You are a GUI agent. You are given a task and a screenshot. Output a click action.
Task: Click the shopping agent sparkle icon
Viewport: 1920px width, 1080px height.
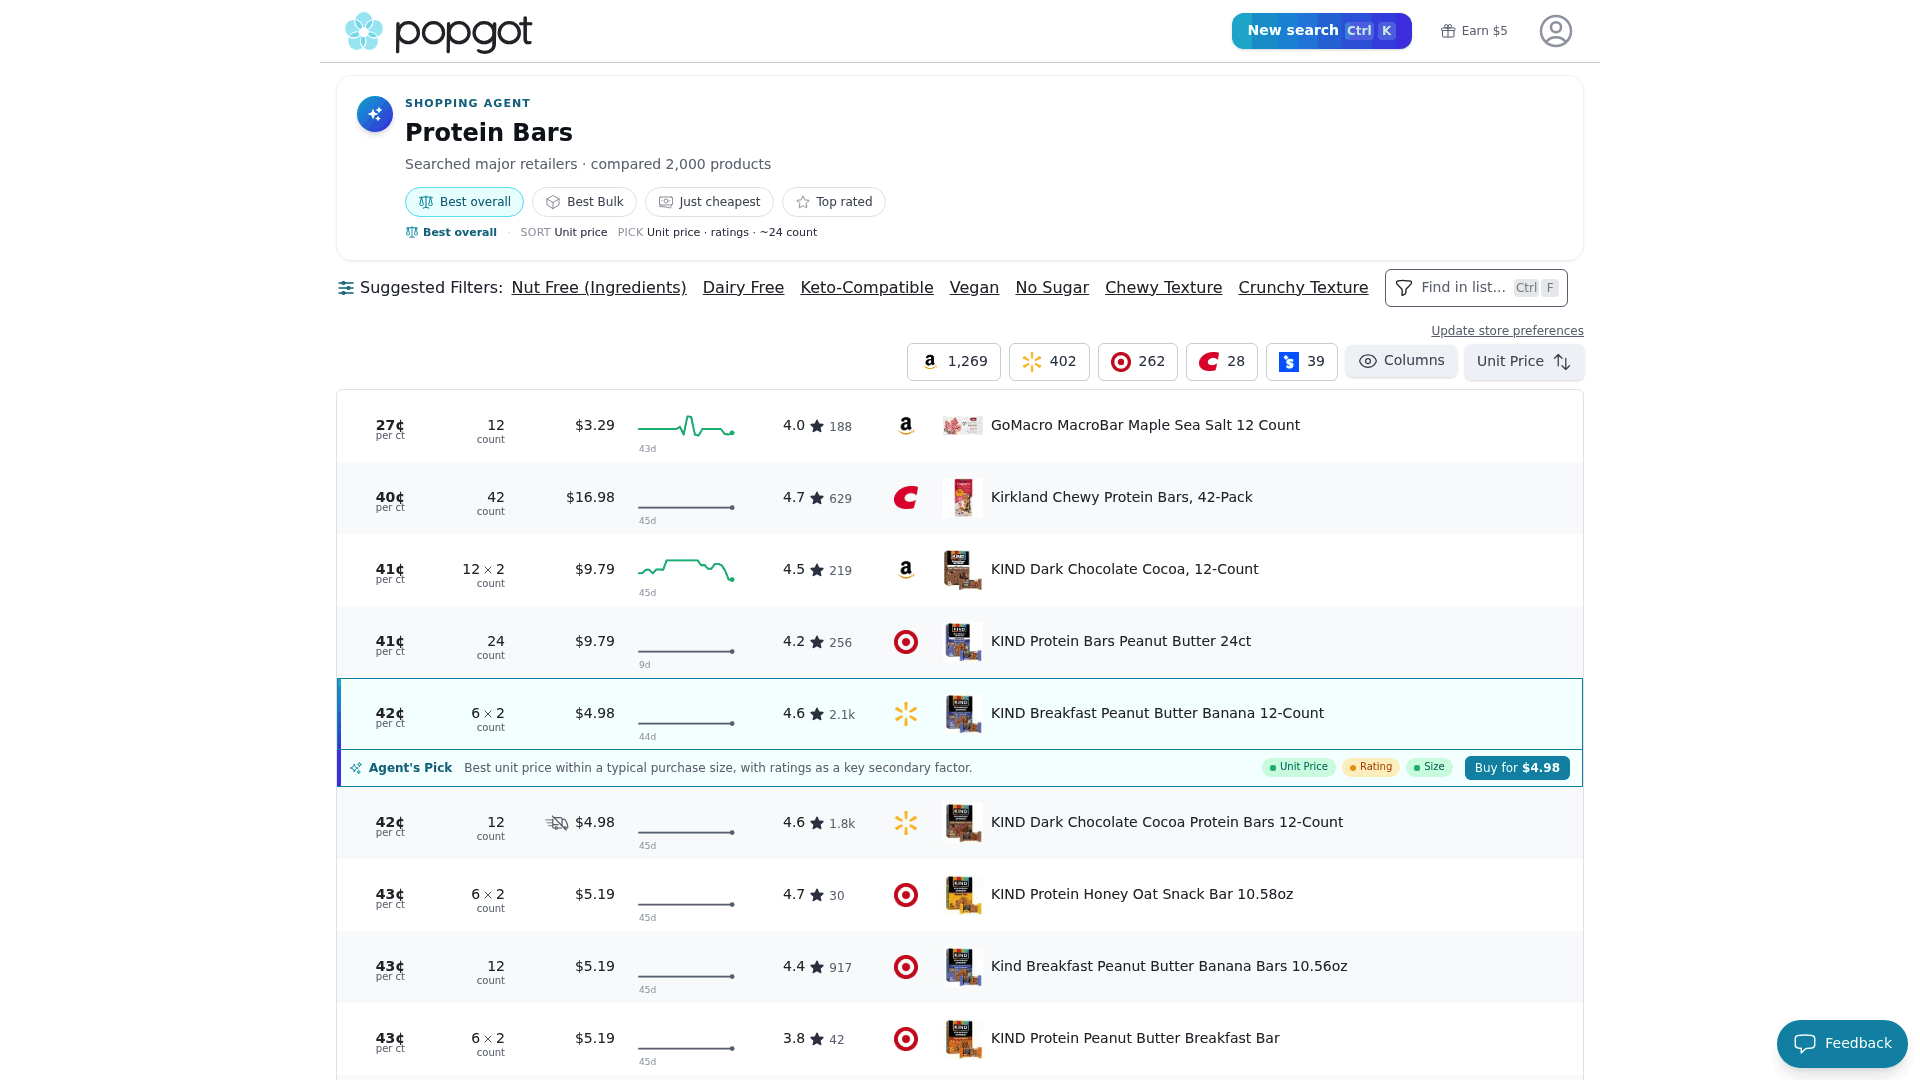[x=375, y=114]
